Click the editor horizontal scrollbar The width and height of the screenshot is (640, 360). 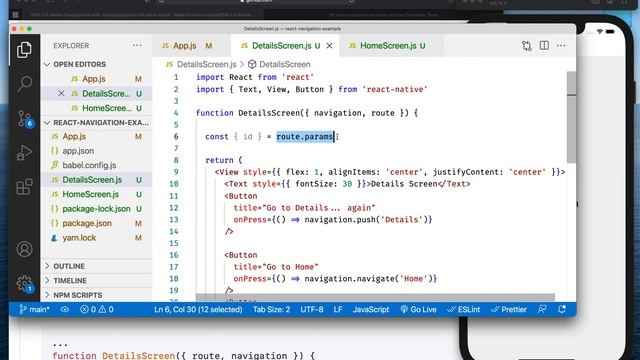click(375, 298)
